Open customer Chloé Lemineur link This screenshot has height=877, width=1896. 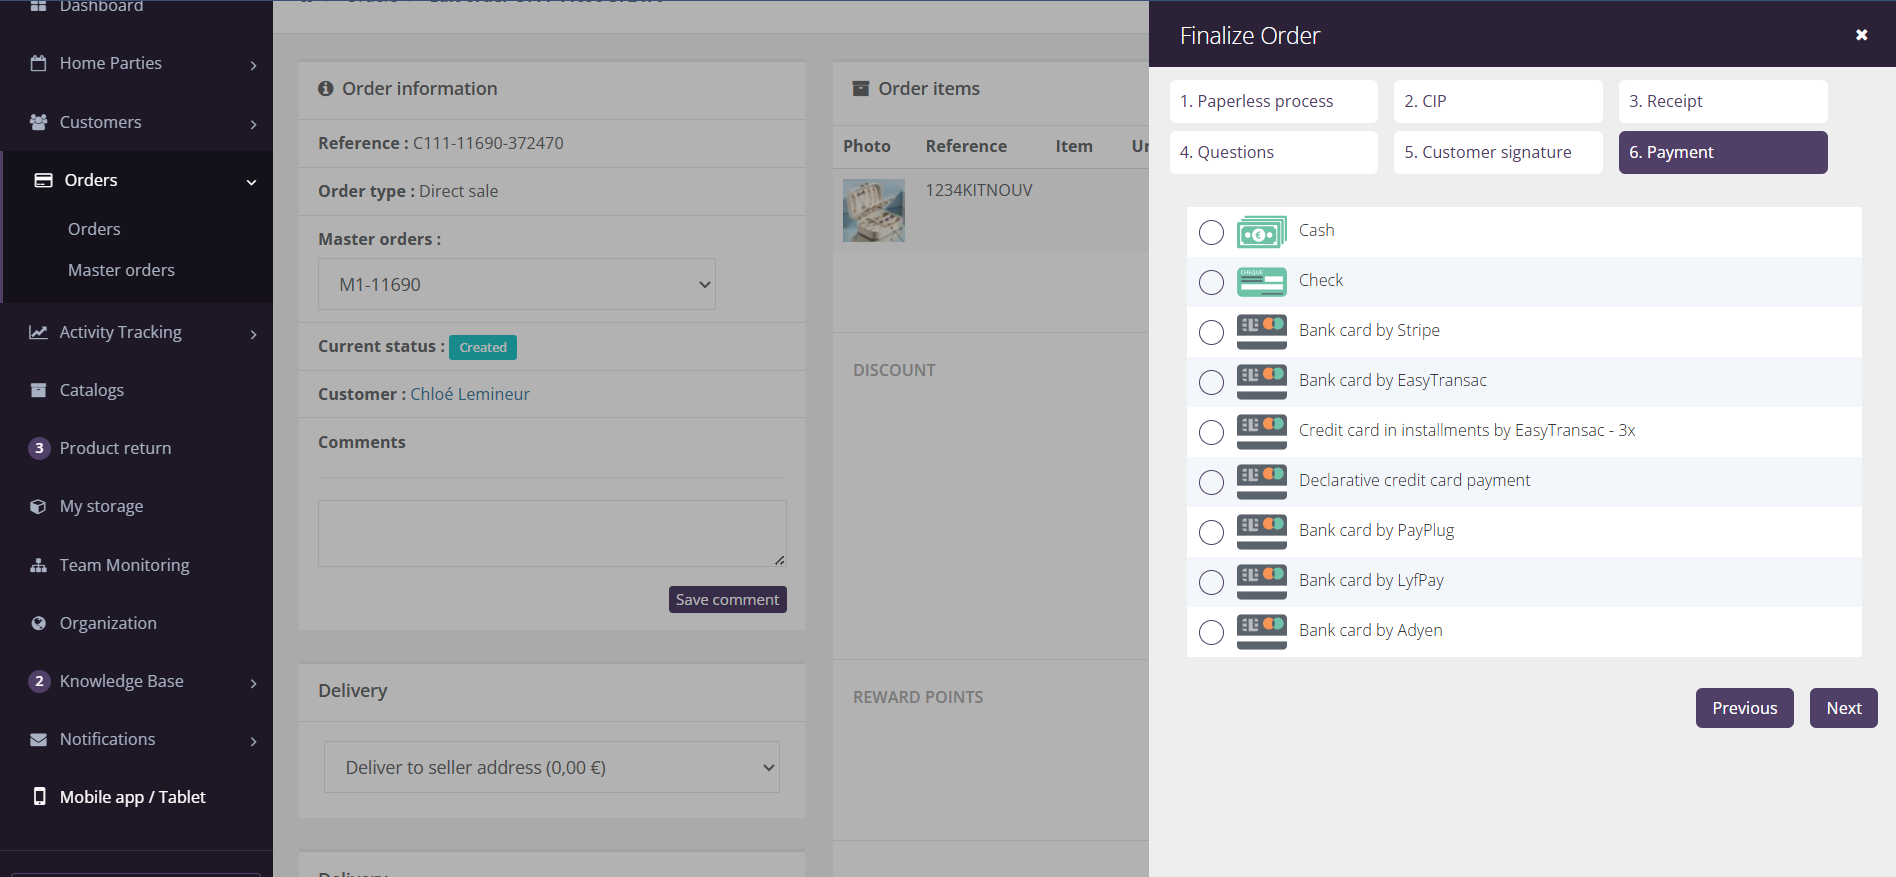(469, 394)
